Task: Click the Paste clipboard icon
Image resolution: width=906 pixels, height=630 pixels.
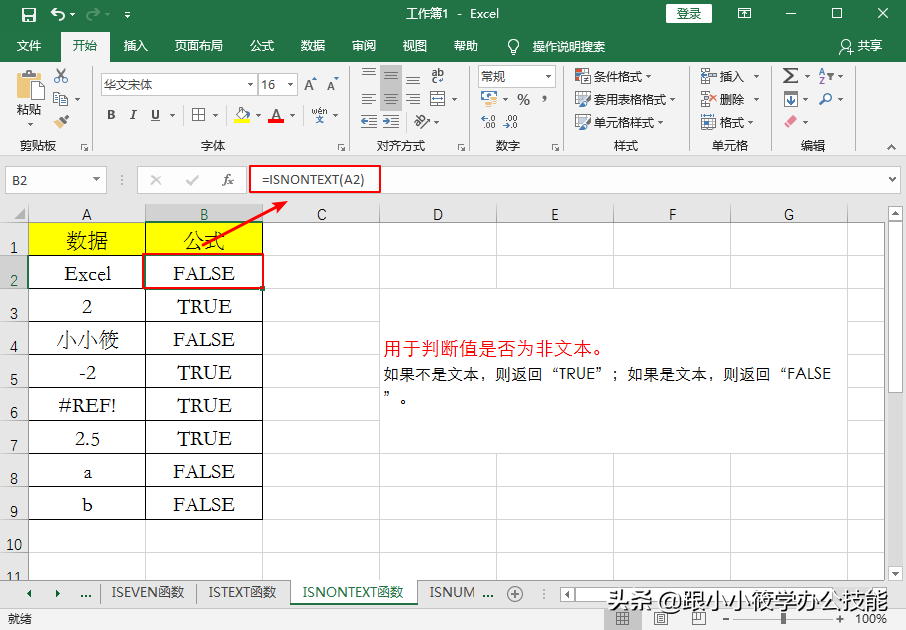Action: click(30, 86)
